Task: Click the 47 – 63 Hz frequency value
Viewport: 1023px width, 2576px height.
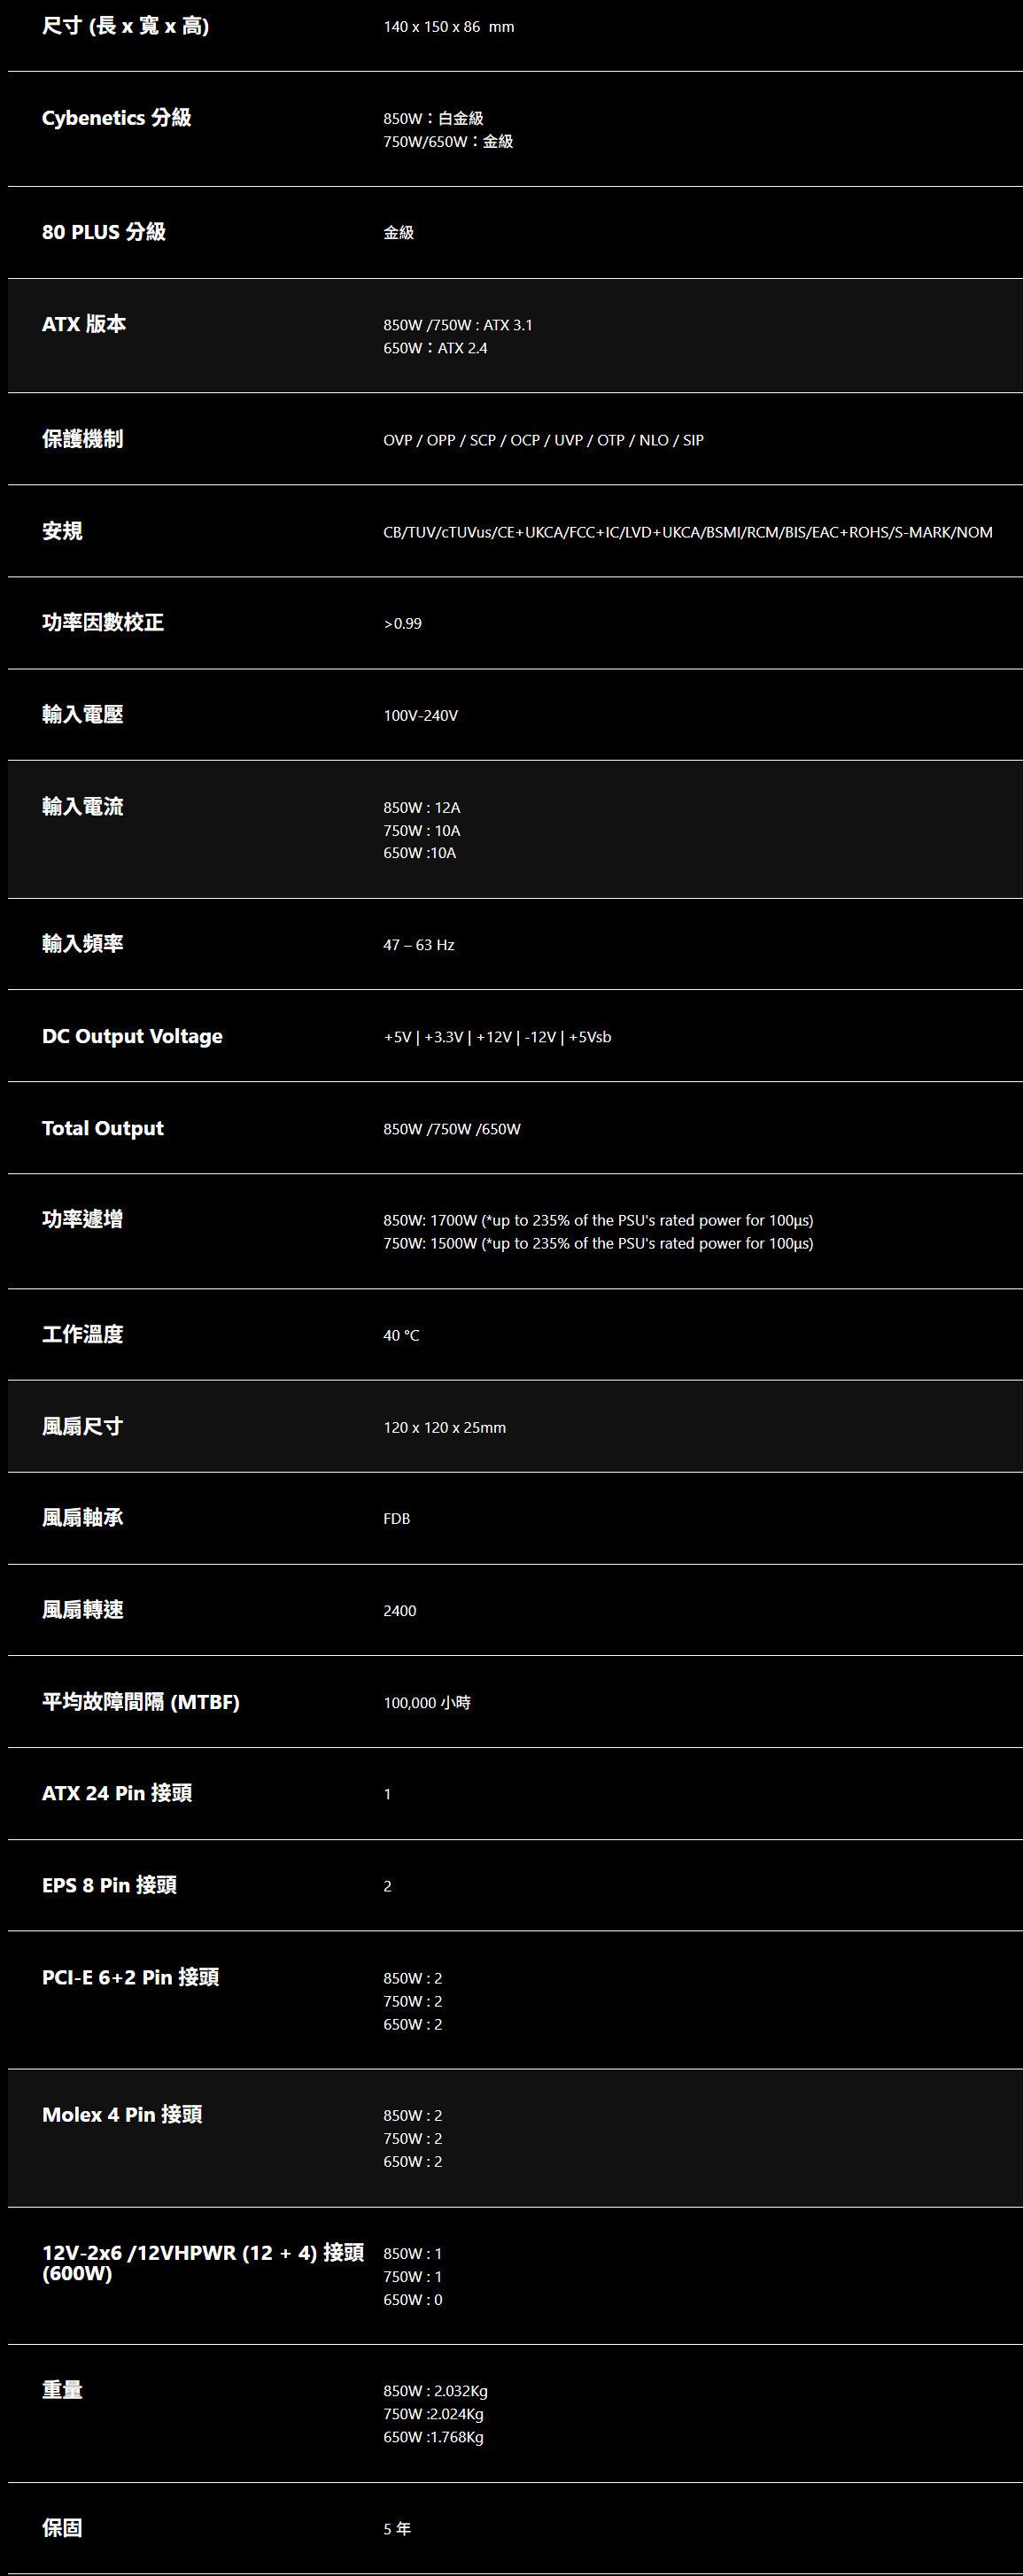Action: tap(418, 945)
